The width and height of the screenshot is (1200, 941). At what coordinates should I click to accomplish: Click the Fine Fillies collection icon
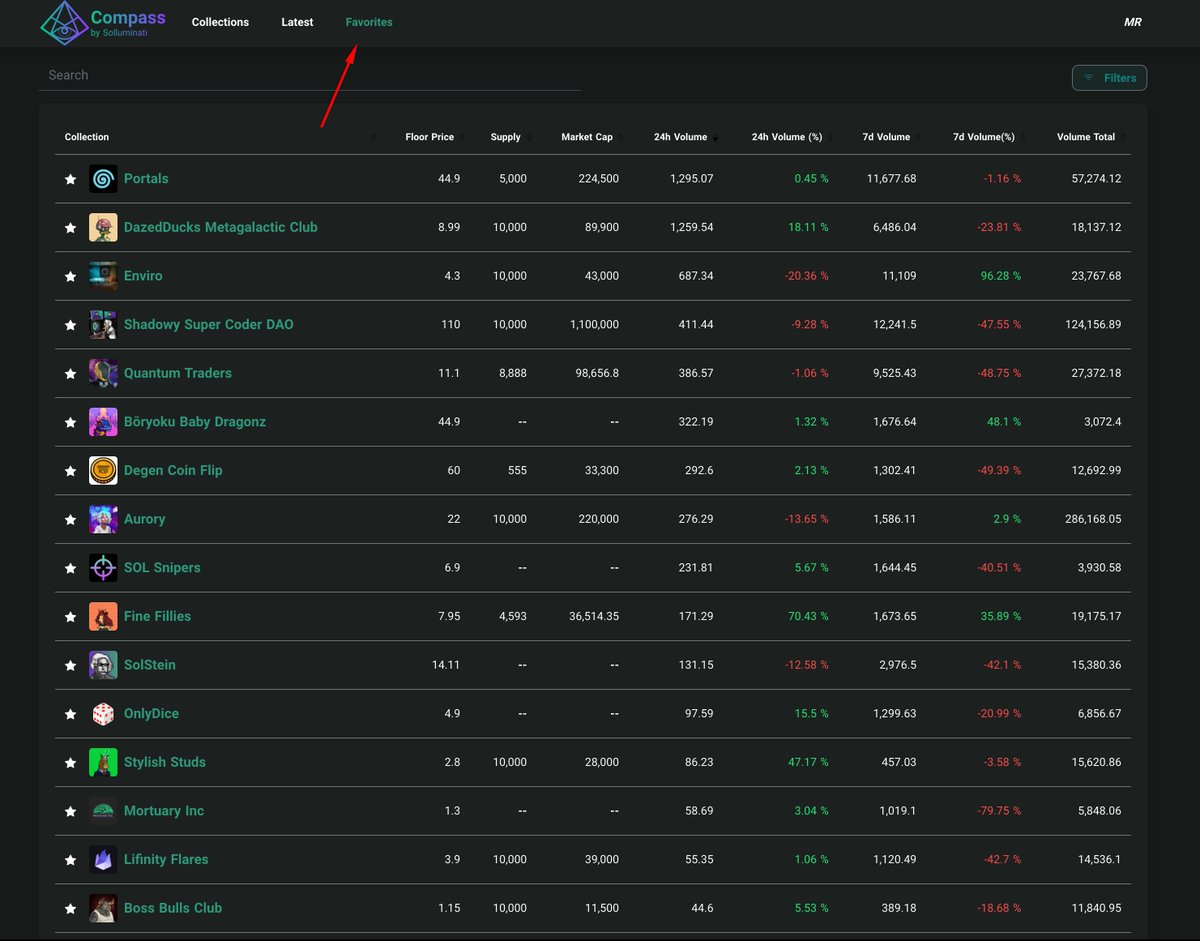[103, 616]
